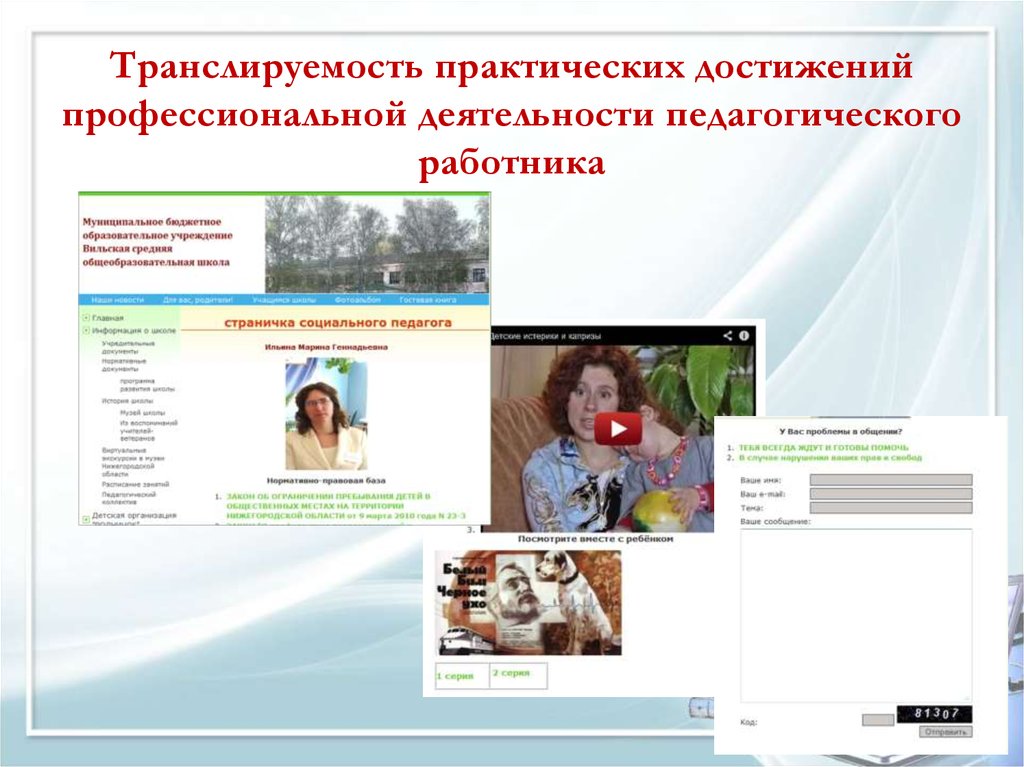Click the share icon on the video
The image size is (1024, 767).
[728, 337]
